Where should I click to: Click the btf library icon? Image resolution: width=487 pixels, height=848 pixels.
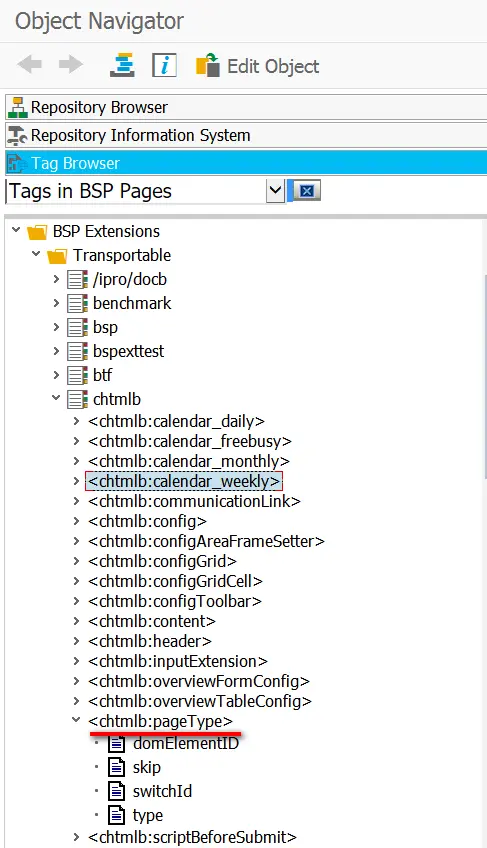tap(77, 375)
